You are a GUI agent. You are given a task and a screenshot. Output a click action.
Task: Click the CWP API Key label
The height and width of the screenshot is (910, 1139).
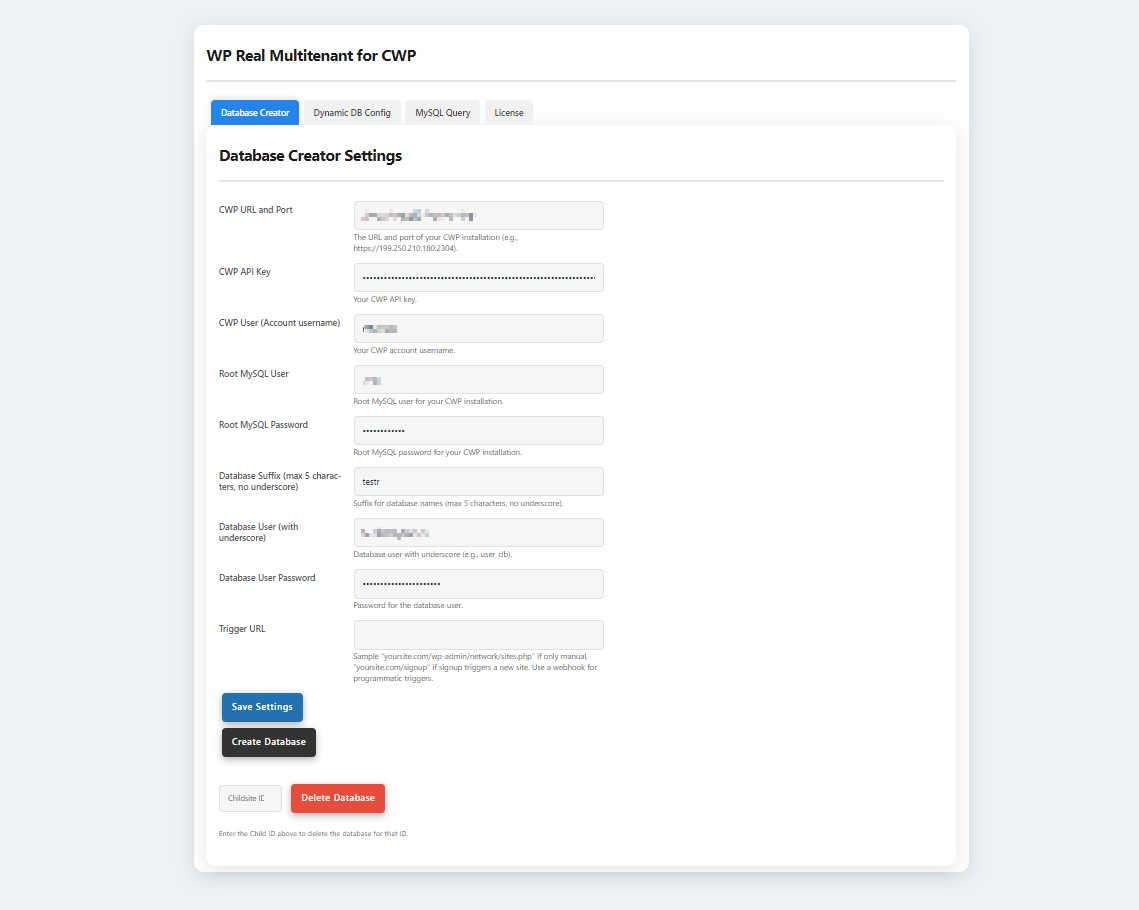(x=245, y=272)
